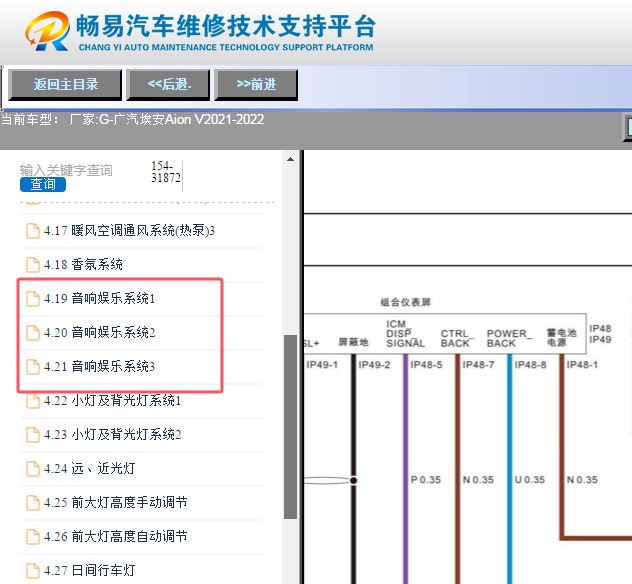Click the 蓄电池电源 pin label

pyautogui.click(x=561, y=337)
